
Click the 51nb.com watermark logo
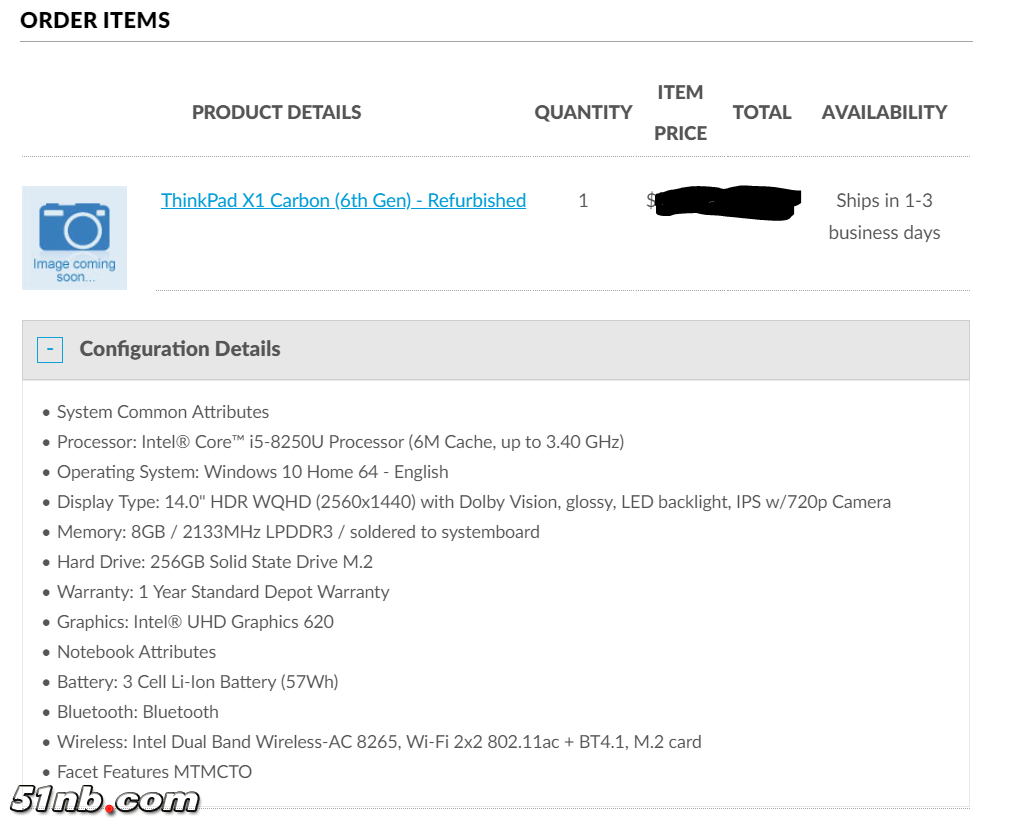coord(106,799)
